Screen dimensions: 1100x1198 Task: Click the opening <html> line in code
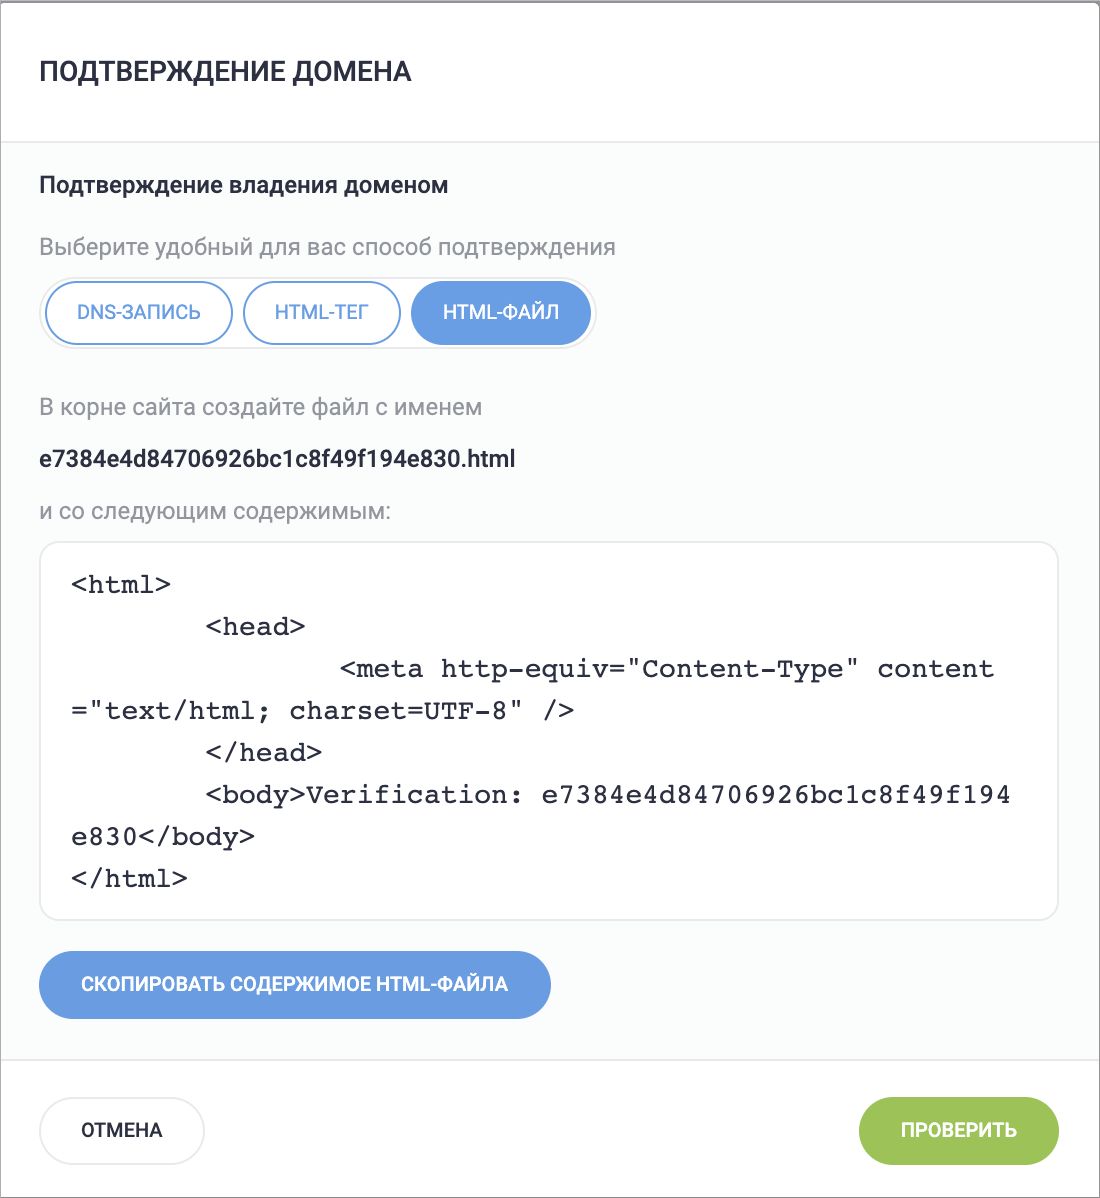[121, 585]
